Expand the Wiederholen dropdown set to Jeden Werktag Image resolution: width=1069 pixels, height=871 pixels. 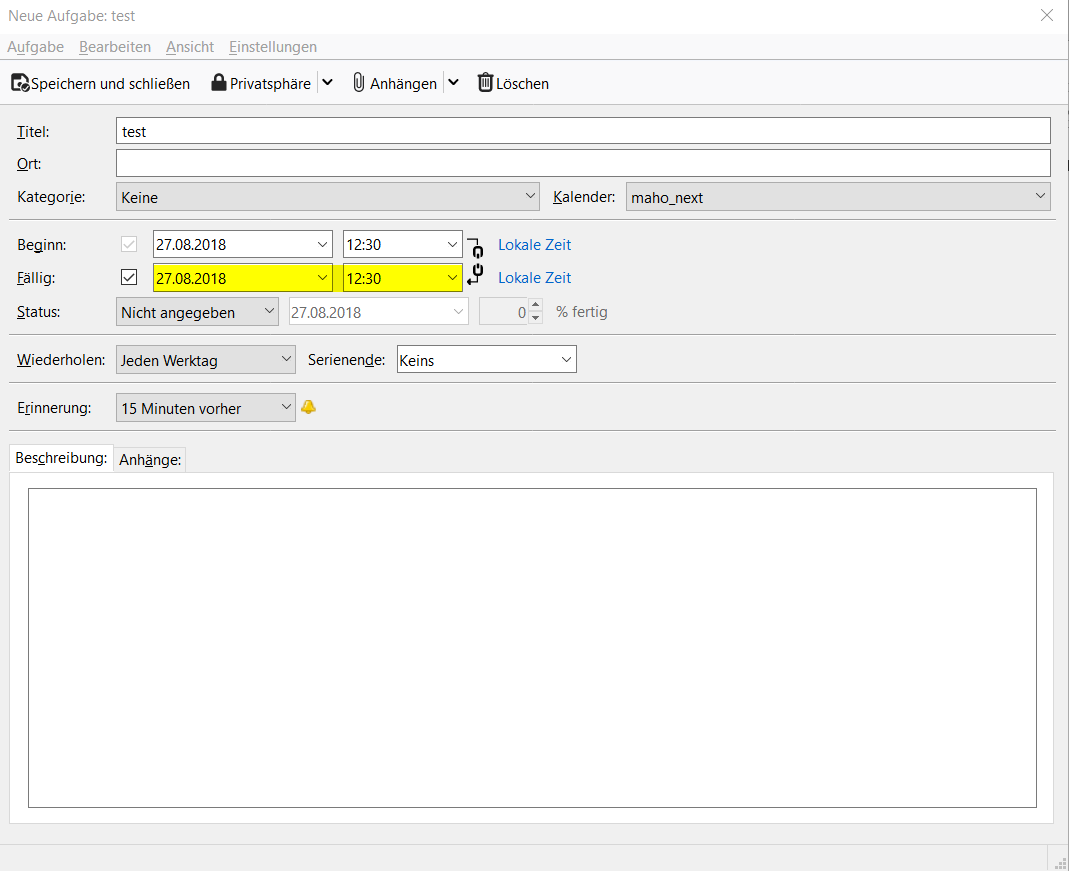point(205,360)
